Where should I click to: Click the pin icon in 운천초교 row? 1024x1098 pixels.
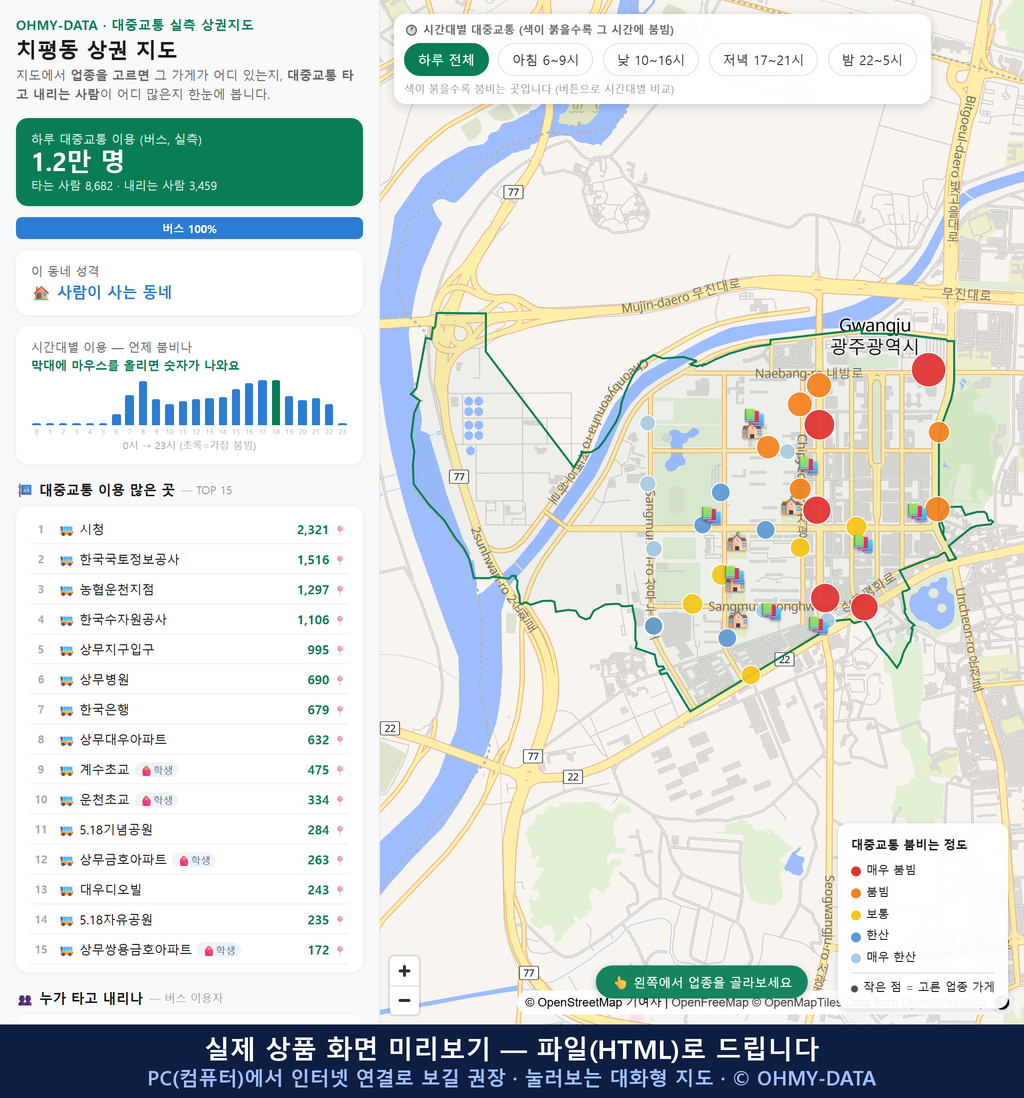coord(340,800)
